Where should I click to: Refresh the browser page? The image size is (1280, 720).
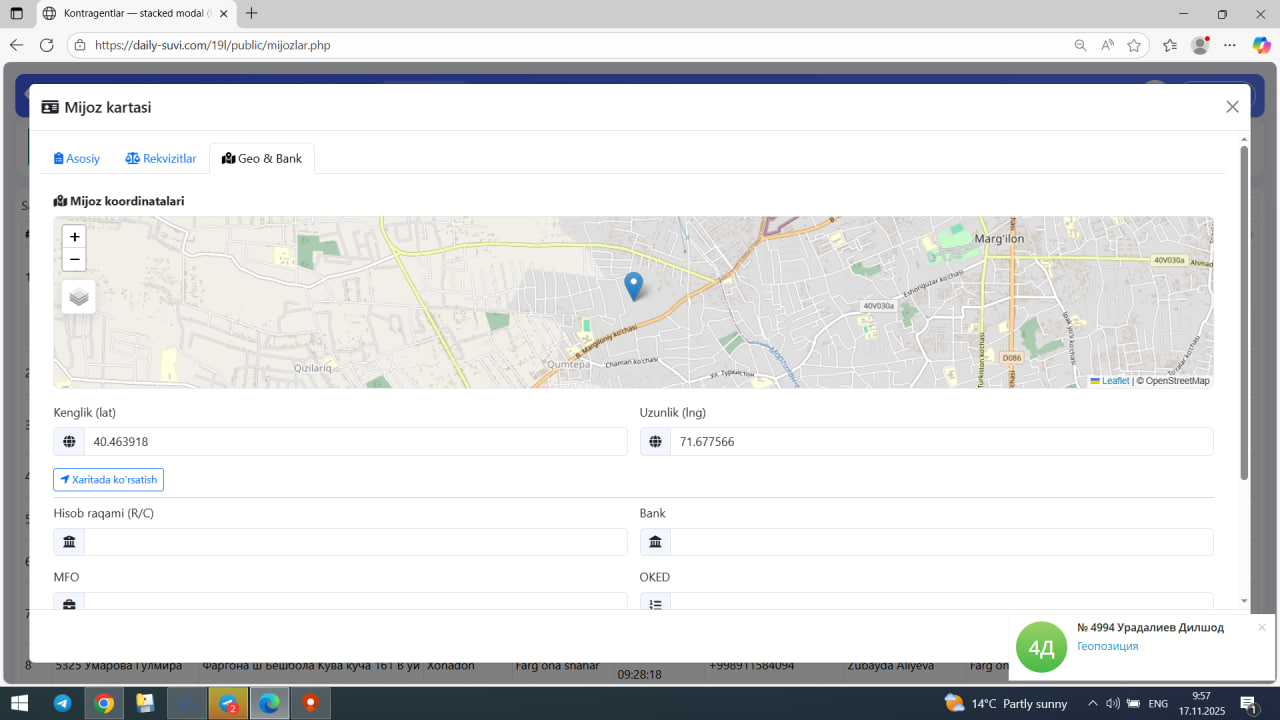(46, 45)
